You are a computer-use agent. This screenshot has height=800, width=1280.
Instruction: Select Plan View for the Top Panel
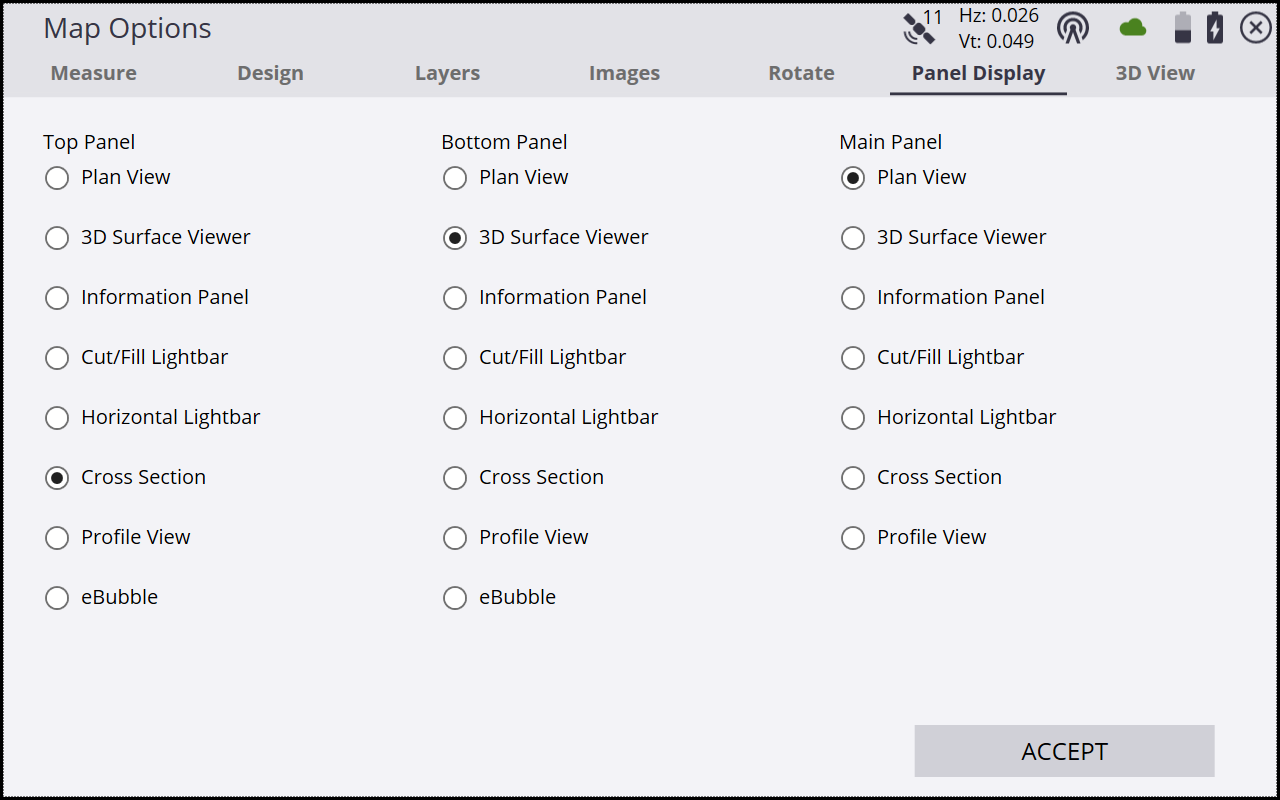(x=57, y=177)
